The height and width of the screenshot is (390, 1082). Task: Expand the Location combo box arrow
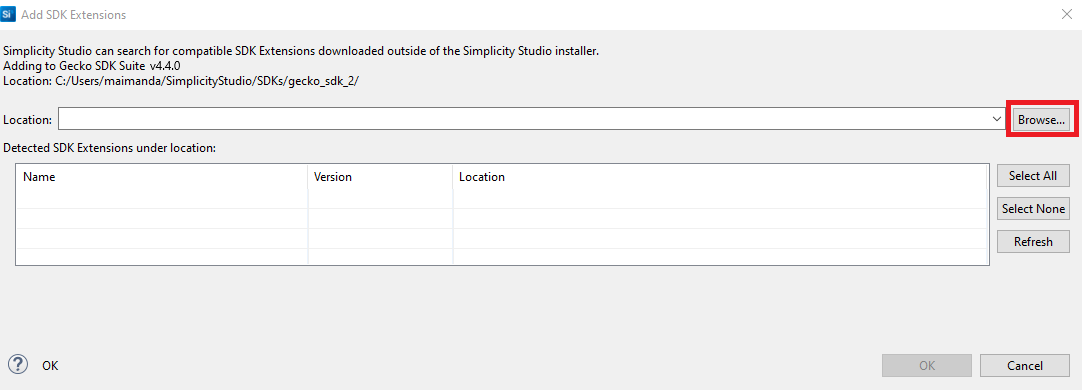pos(996,119)
